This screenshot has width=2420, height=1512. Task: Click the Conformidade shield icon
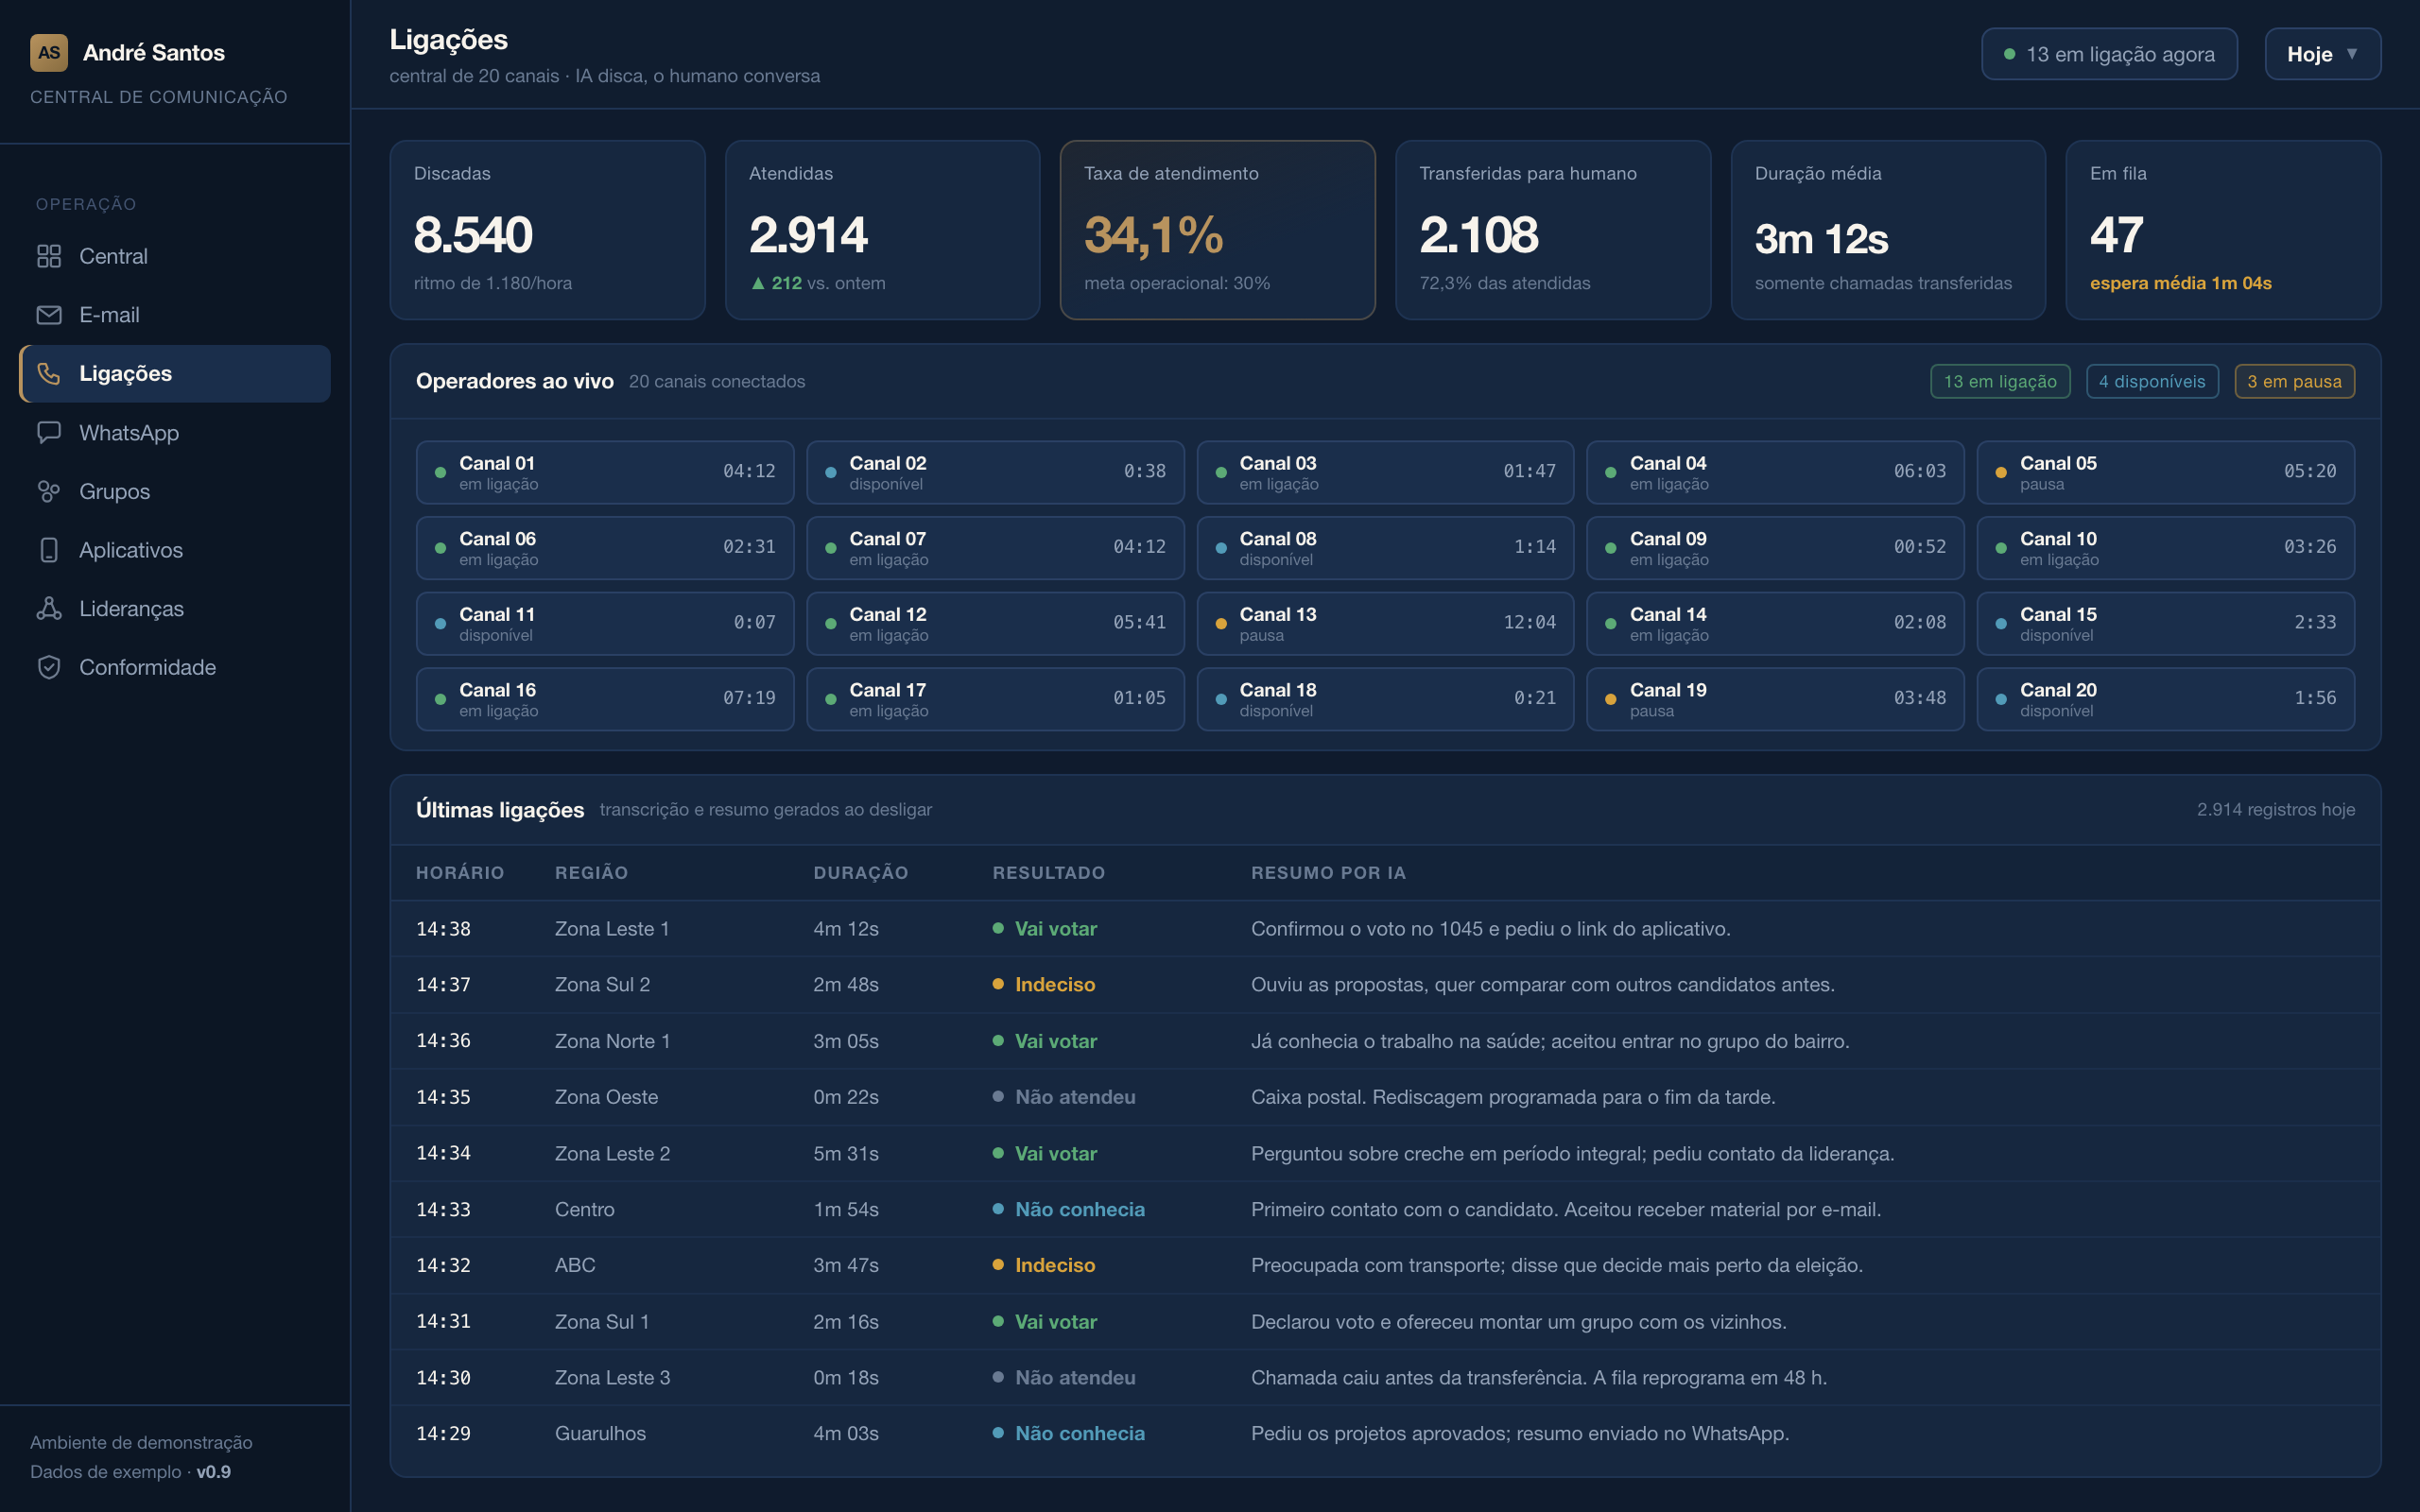[49, 667]
